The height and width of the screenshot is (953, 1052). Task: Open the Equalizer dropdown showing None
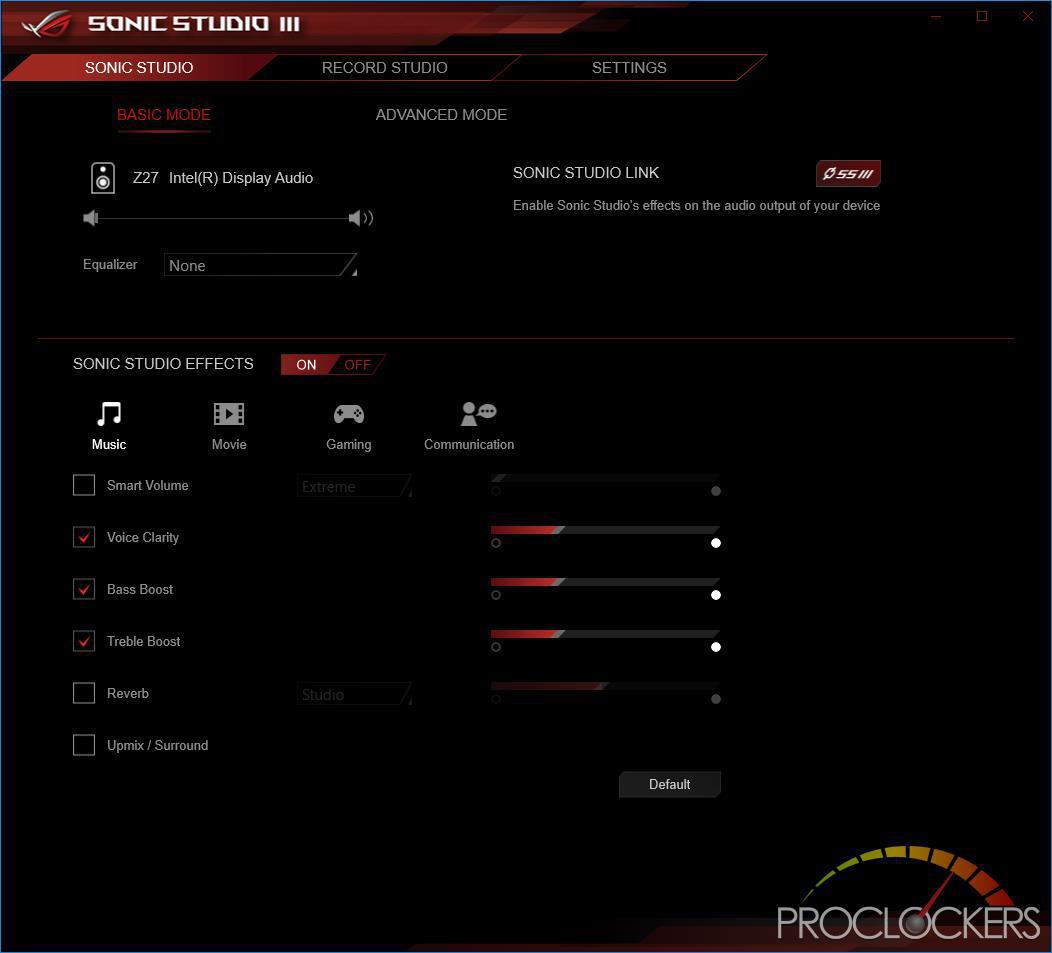click(260, 265)
